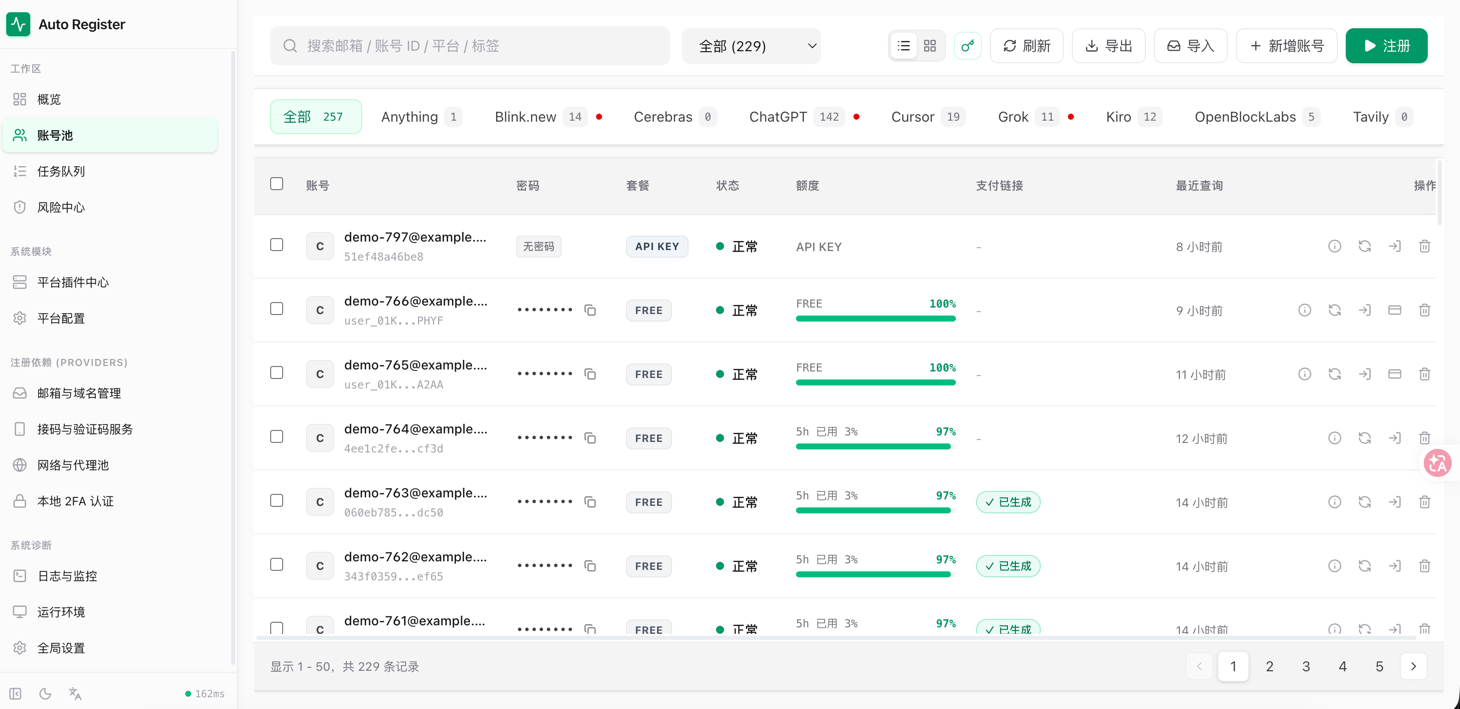Click the green 注册 register button
This screenshot has width=1460, height=709.
(x=1387, y=46)
